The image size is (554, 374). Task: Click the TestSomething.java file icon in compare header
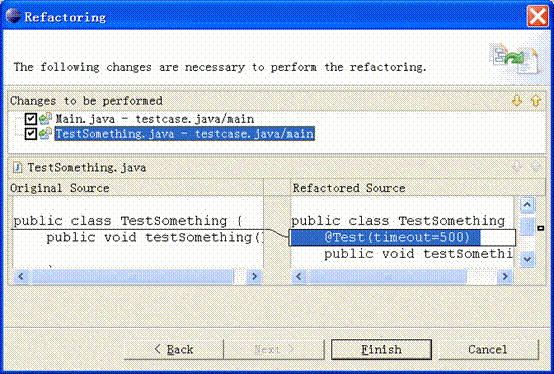point(17,167)
